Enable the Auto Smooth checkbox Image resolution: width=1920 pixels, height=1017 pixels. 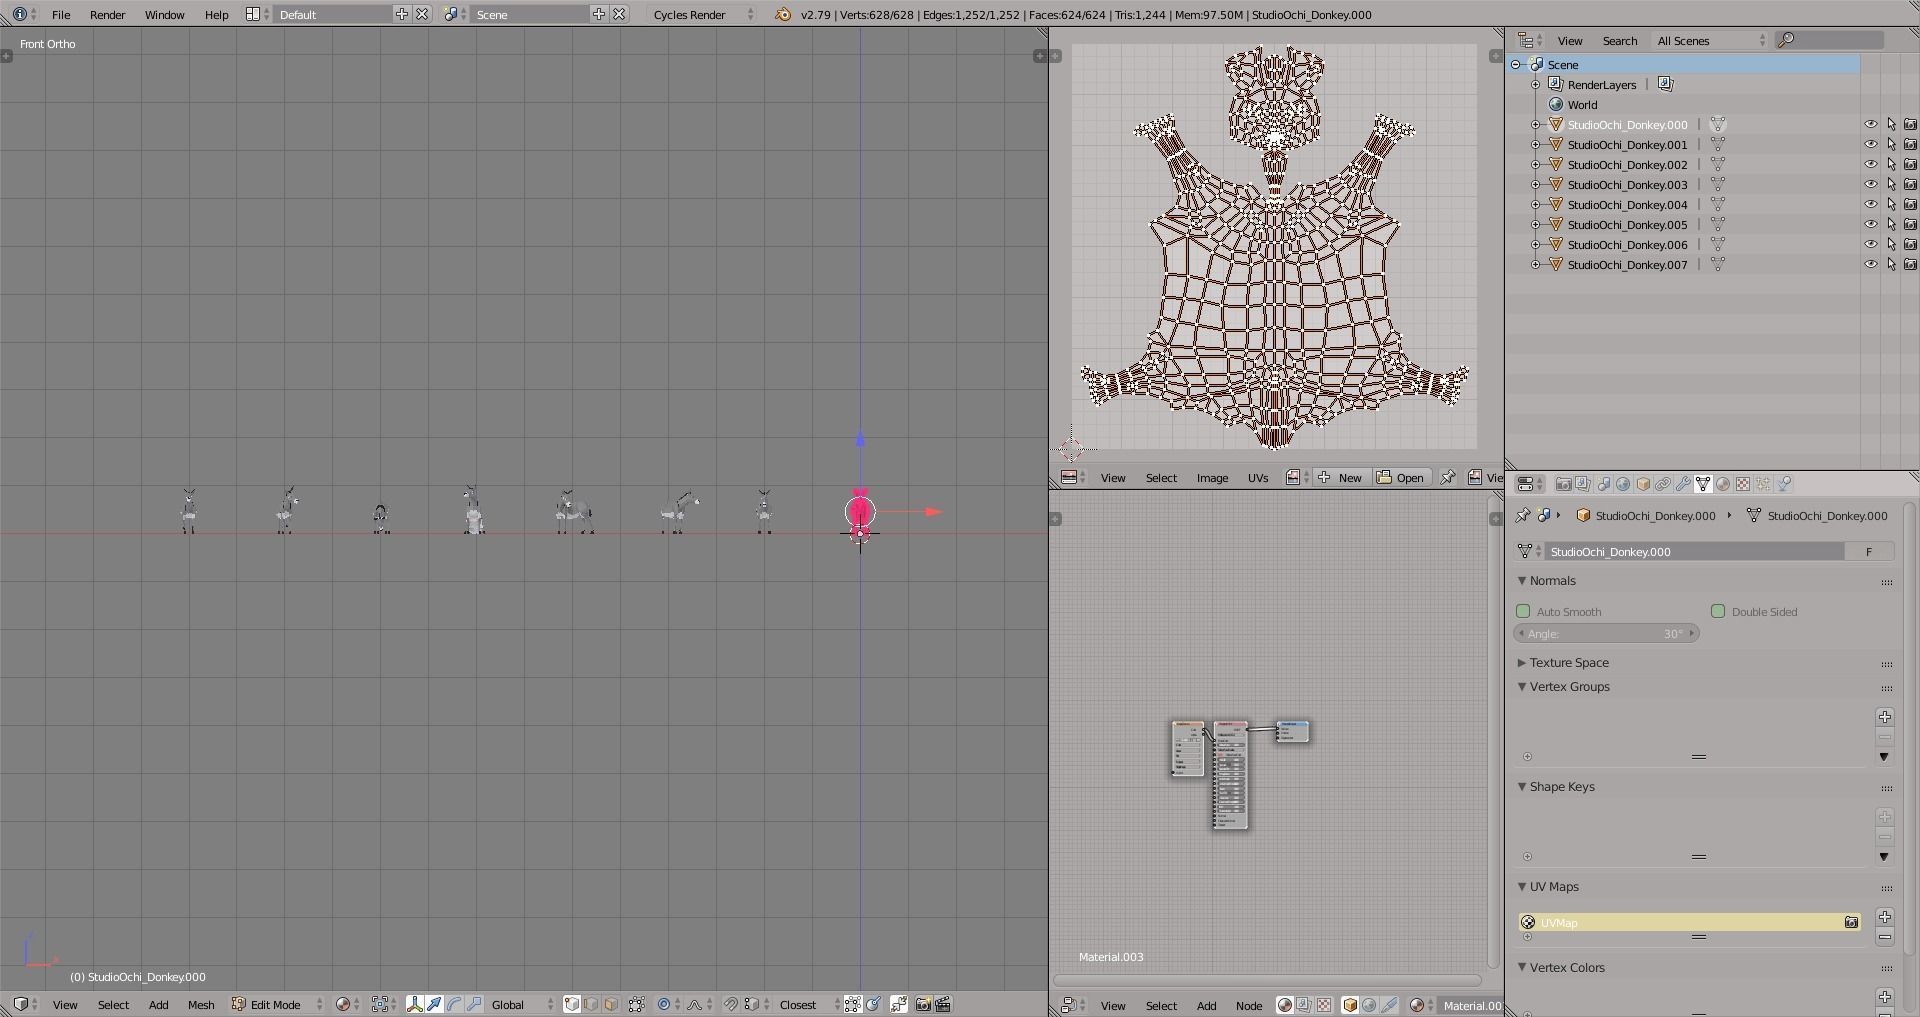(x=1523, y=611)
